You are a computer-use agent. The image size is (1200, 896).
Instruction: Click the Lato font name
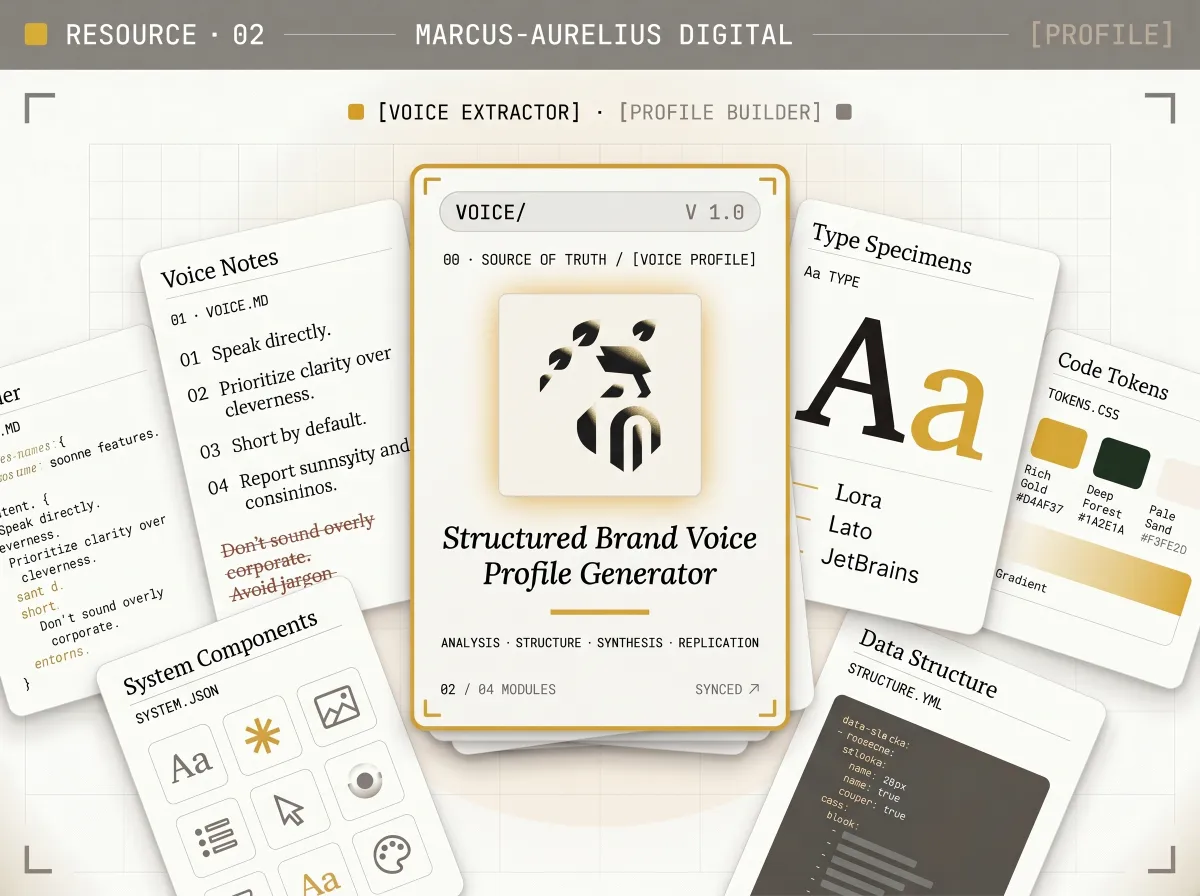point(849,527)
